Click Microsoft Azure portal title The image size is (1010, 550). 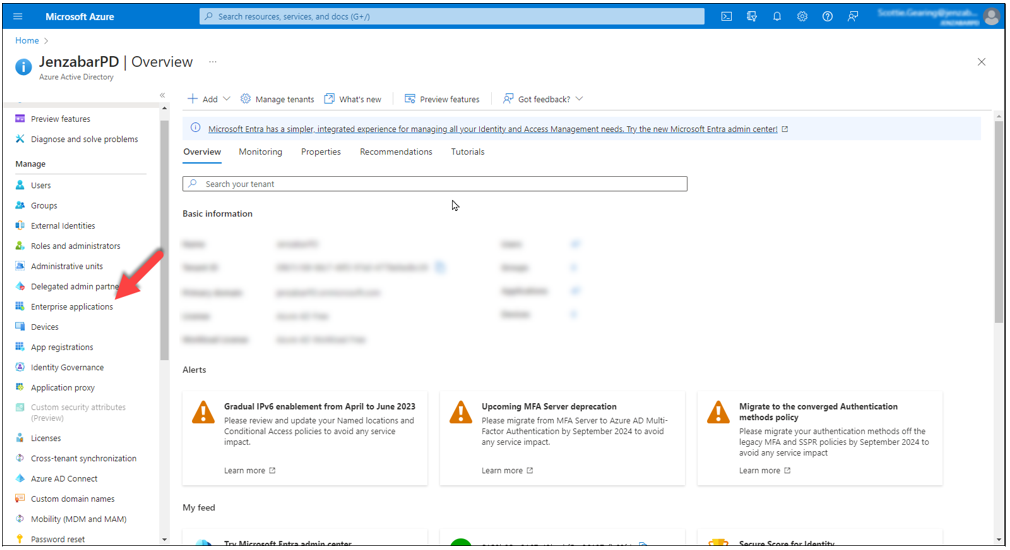pos(80,17)
